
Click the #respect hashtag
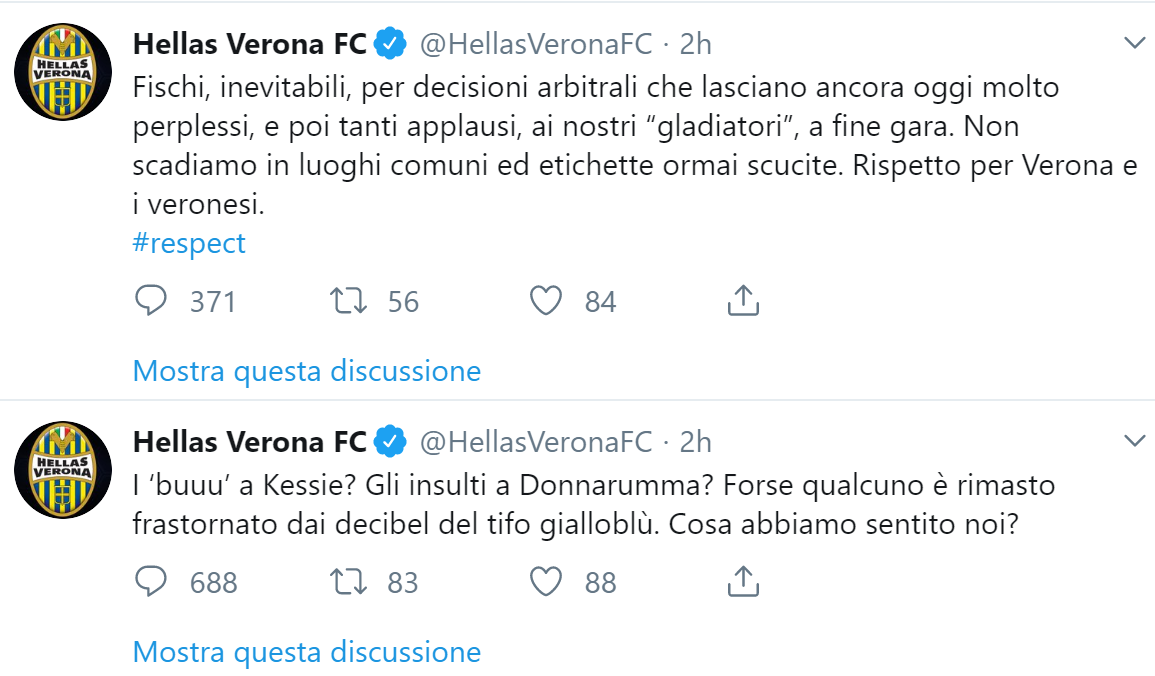[189, 243]
